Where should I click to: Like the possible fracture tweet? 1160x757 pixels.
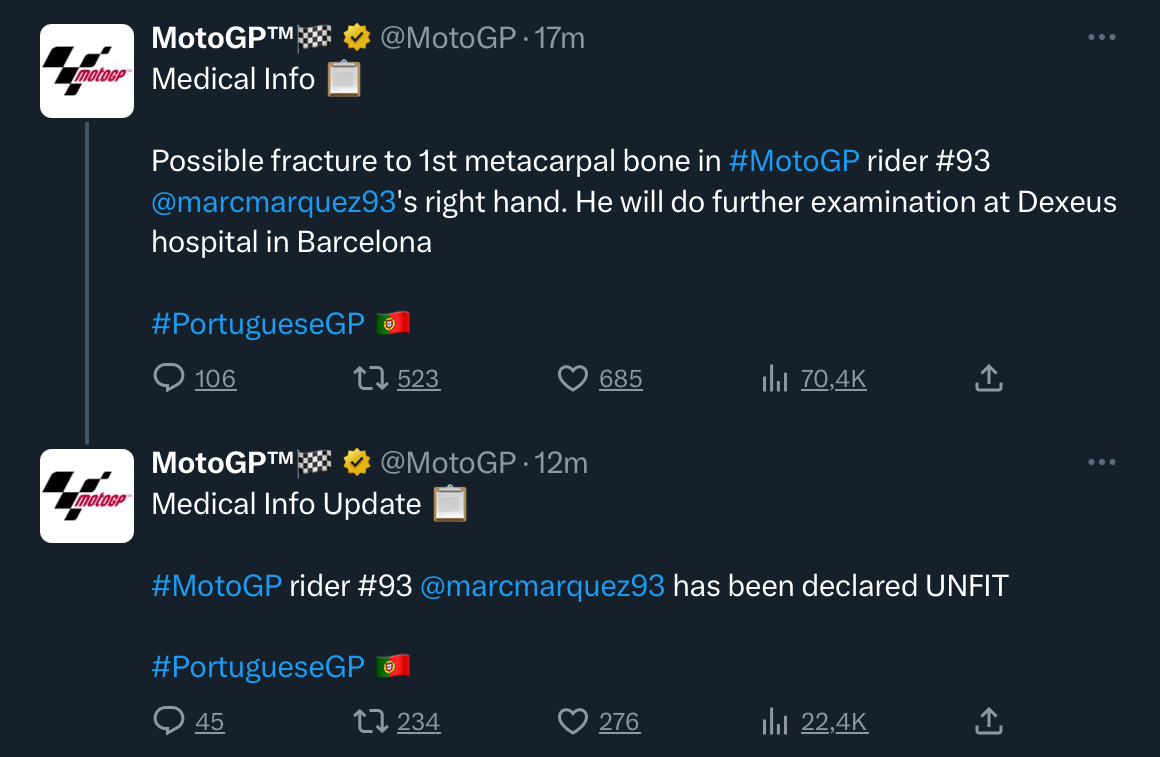[x=572, y=378]
